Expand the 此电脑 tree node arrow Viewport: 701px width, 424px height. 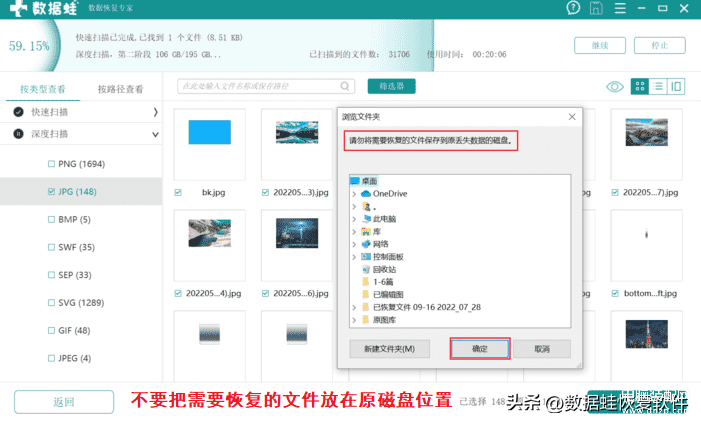click(354, 219)
